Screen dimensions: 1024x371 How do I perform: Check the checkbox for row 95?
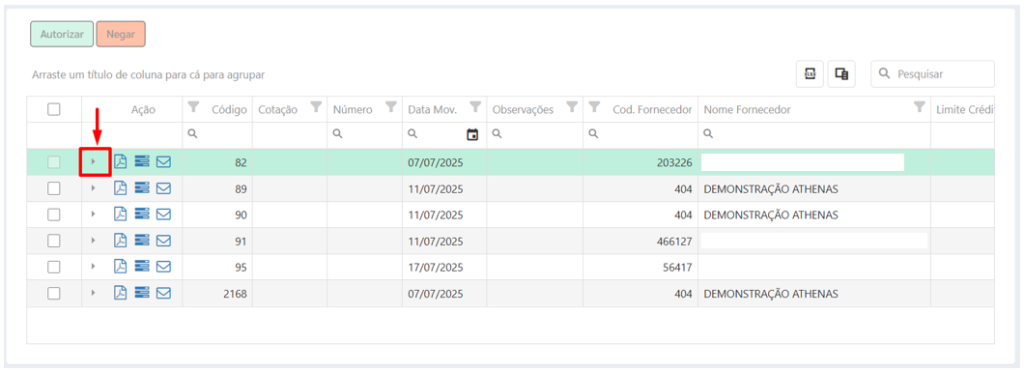click(54, 266)
